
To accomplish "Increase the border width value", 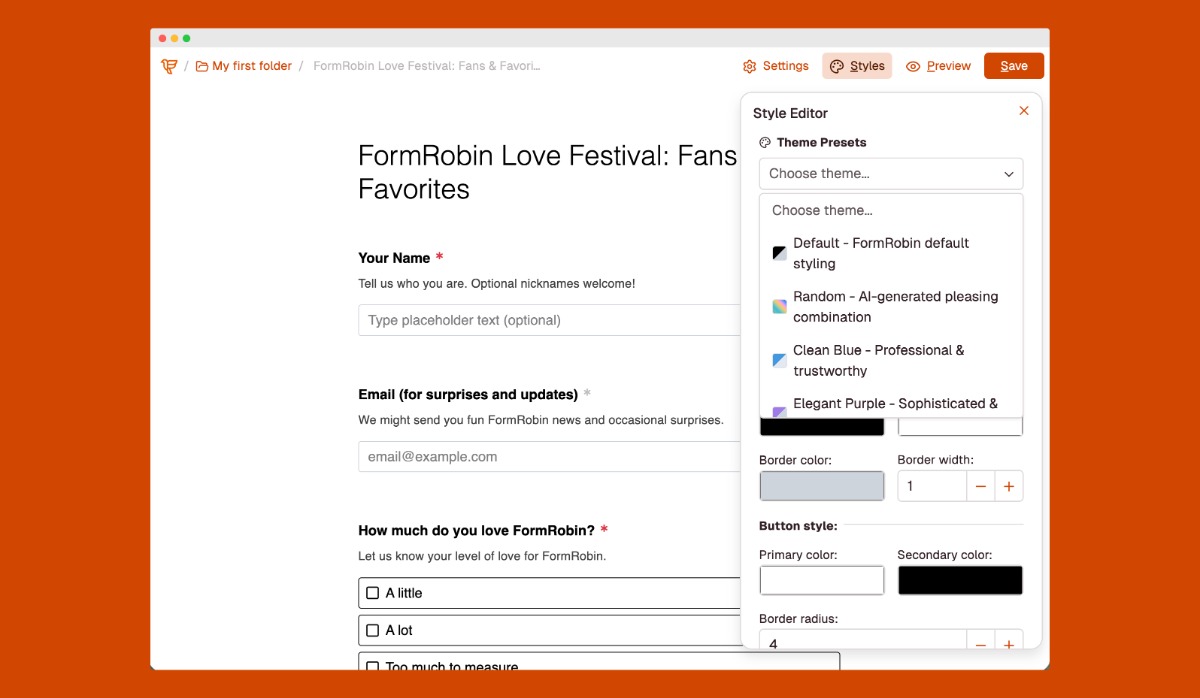I will [1008, 487].
